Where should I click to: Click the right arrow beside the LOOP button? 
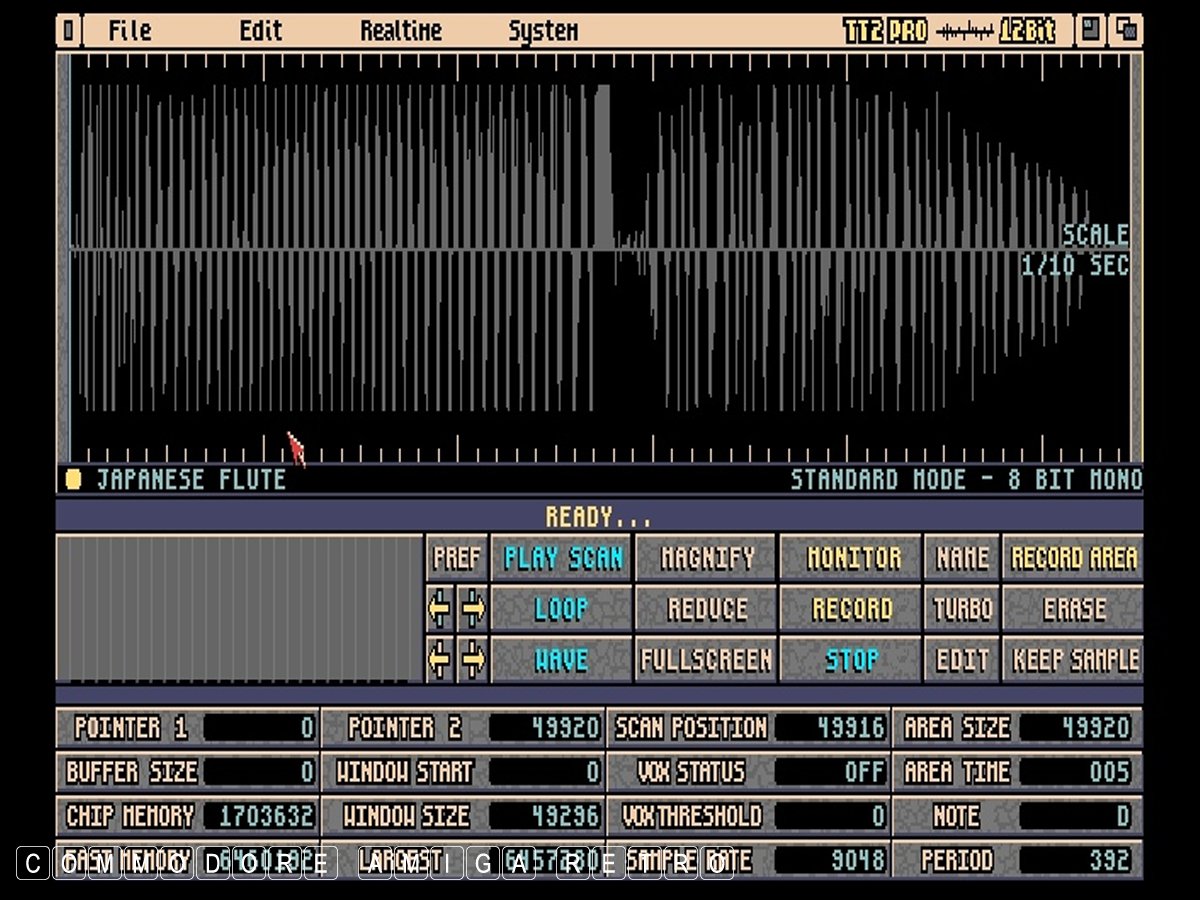click(473, 609)
